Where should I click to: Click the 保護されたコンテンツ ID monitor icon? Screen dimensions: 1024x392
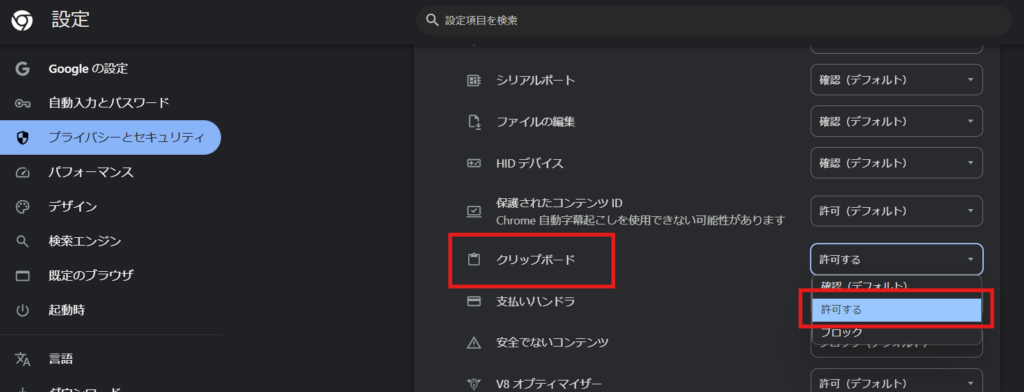(x=474, y=211)
